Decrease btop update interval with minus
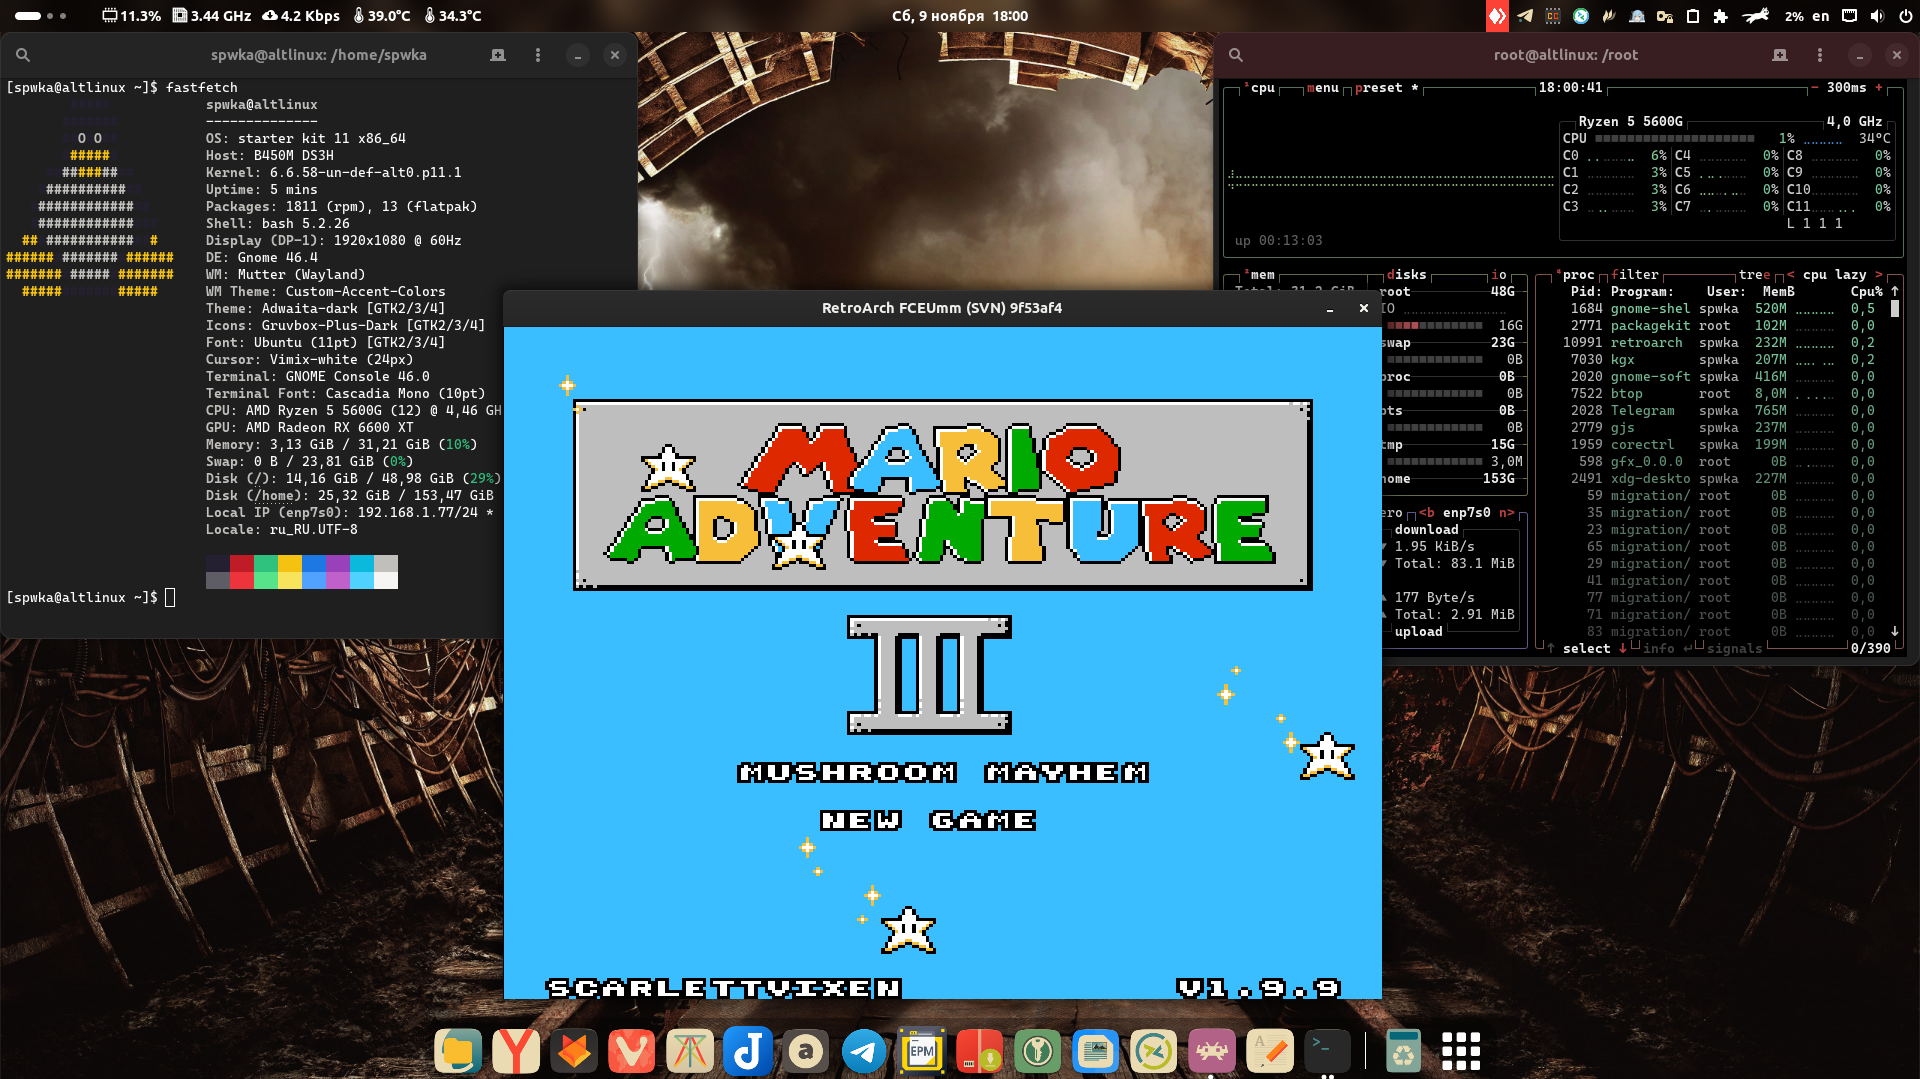The width and height of the screenshot is (1920, 1079). pyautogui.click(x=1815, y=88)
